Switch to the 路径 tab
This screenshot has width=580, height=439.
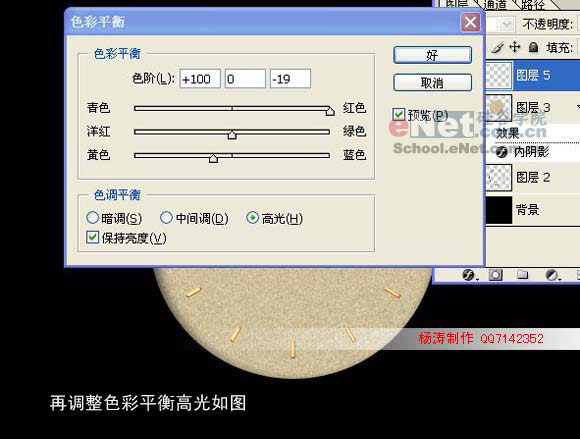pyautogui.click(x=533, y=4)
